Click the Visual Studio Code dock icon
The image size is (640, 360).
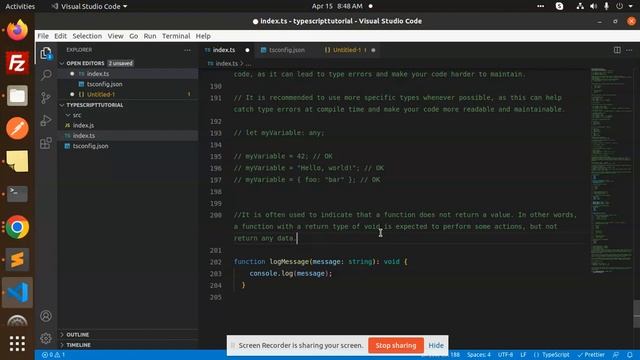[x=17, y=292]
